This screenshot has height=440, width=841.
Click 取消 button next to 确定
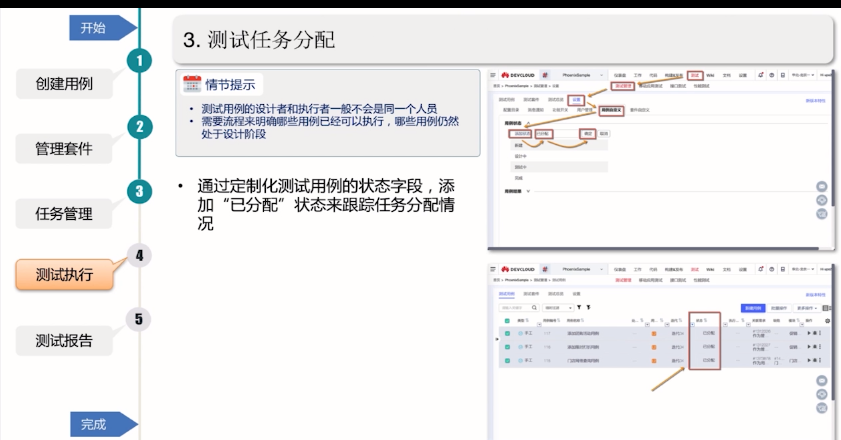coord(604,134)
